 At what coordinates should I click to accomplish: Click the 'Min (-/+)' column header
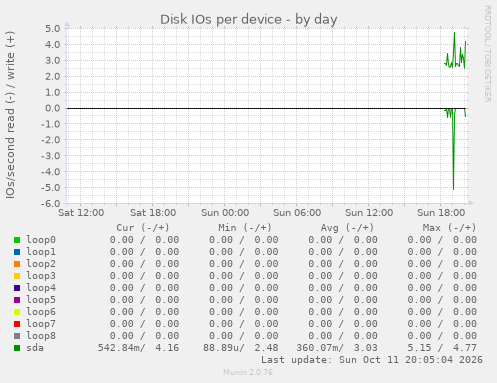coord(245,228)
